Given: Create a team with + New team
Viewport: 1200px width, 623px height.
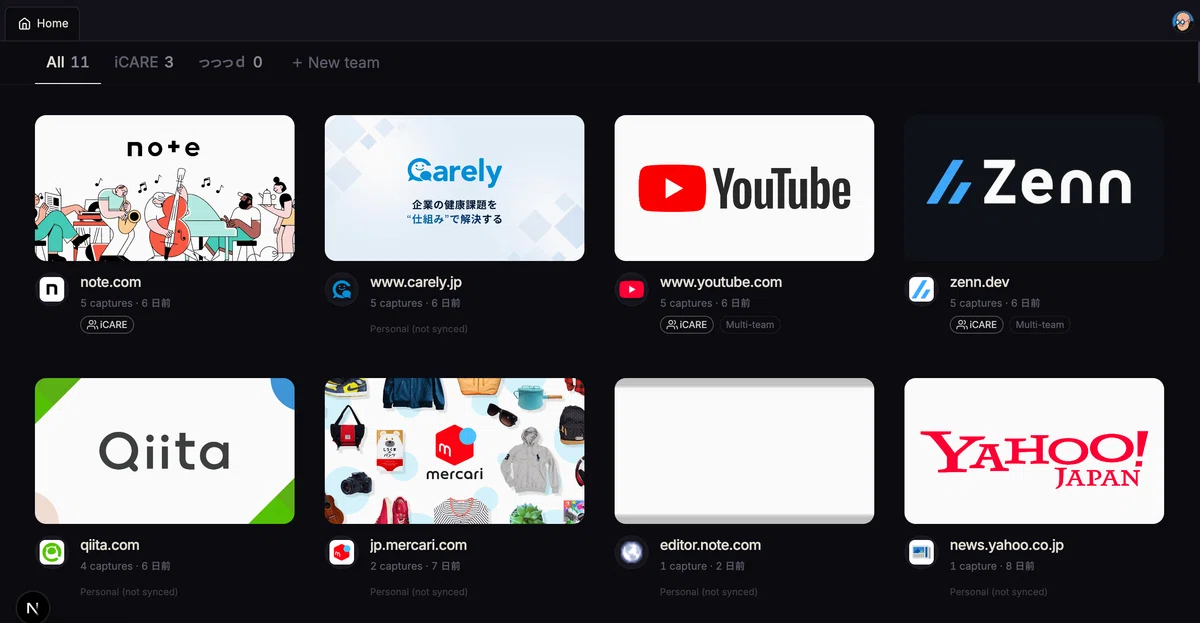Looking at the screenshot, I should (x=336, y=62).
